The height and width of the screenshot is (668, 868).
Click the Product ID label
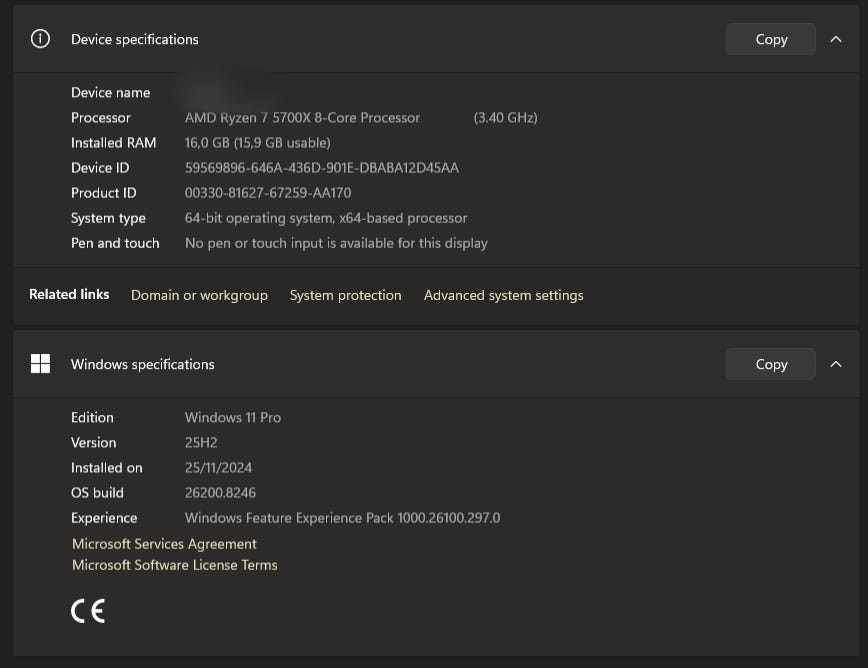104,193
